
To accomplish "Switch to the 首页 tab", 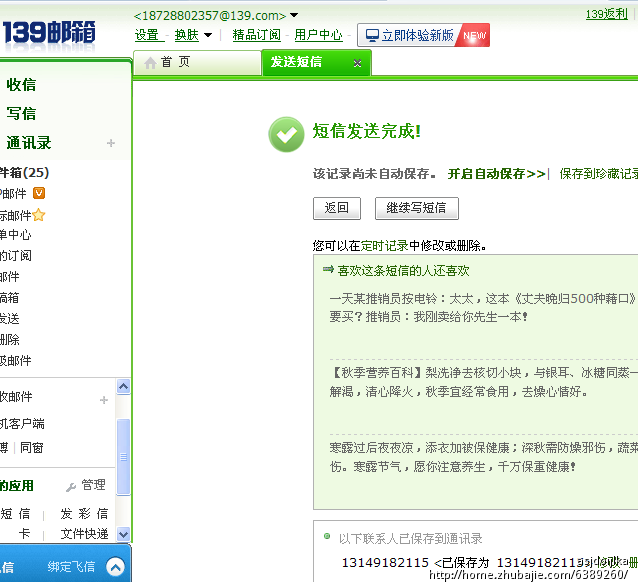I will pyautogui.click(x=197, y=62).
